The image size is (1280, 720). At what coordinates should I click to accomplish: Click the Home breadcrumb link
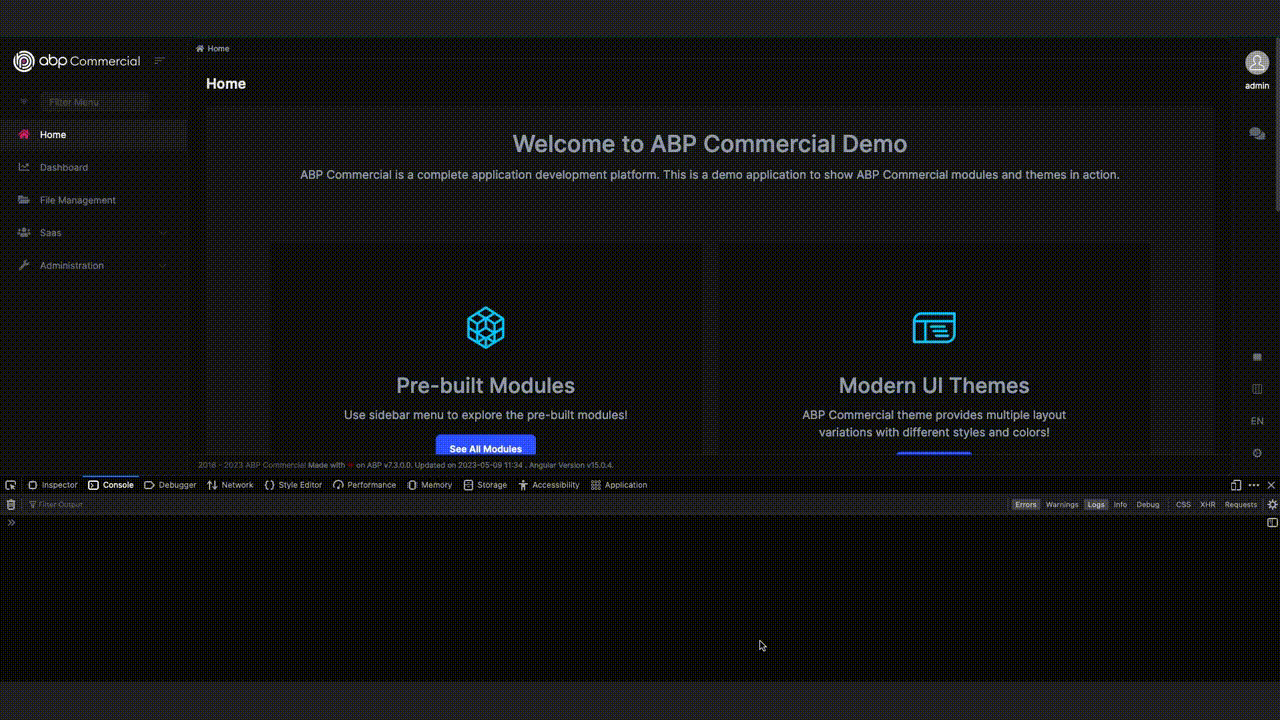click(218, 49)
